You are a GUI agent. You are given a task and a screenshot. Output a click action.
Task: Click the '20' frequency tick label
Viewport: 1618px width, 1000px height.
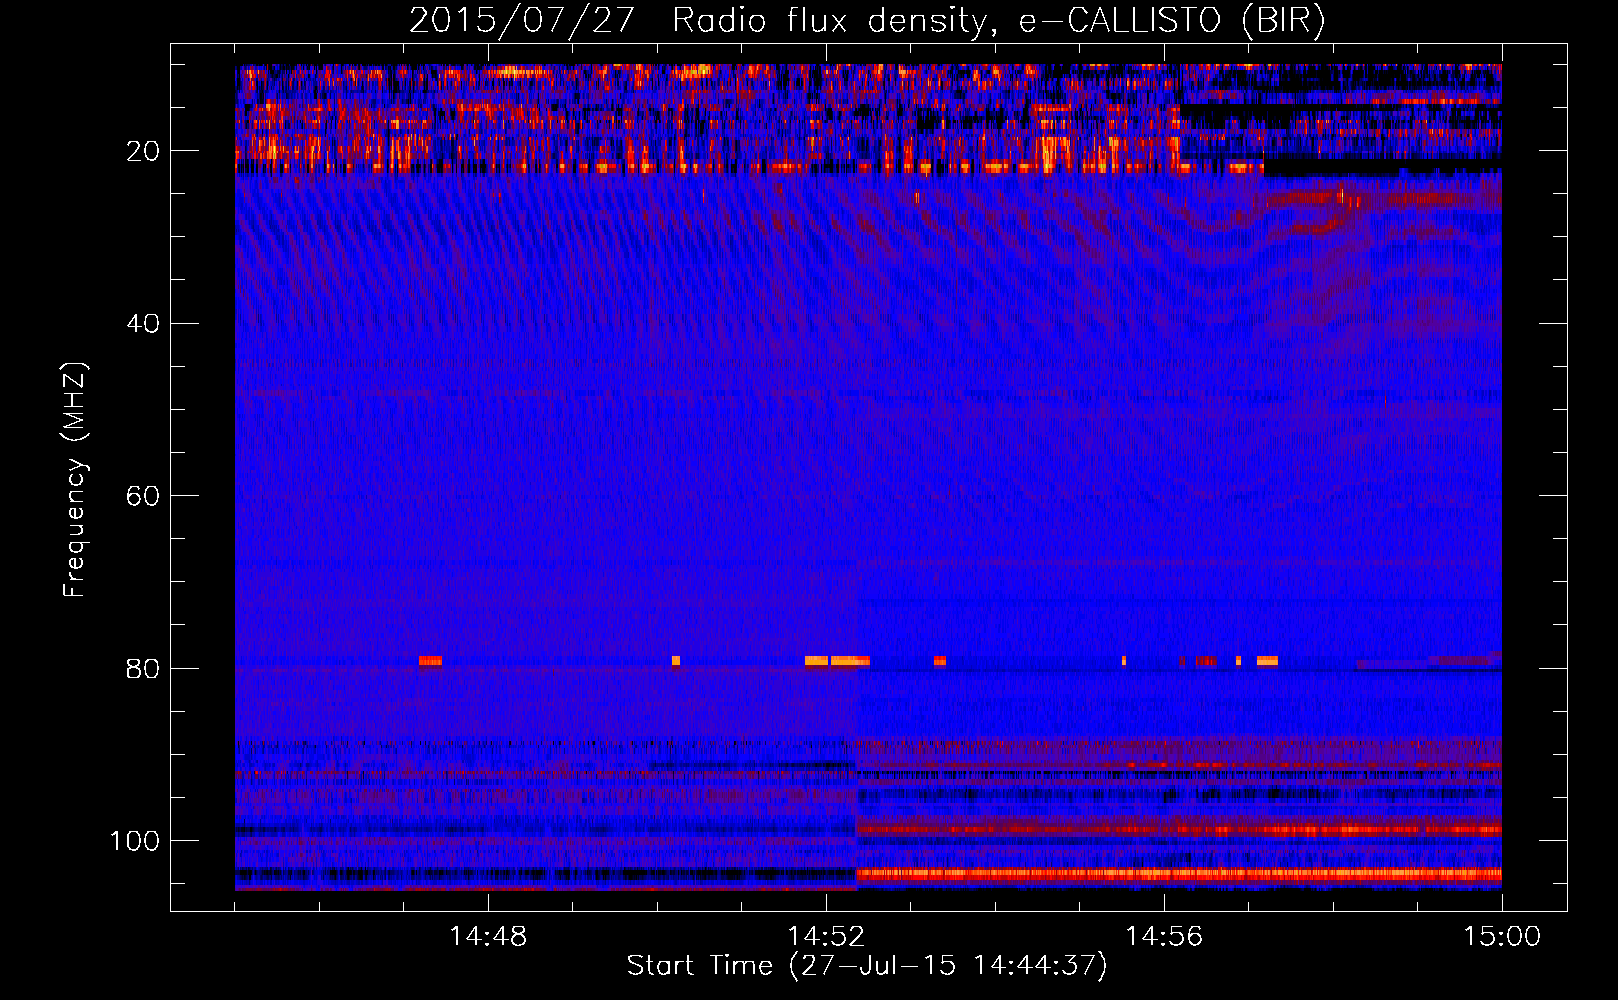[143, 151]
